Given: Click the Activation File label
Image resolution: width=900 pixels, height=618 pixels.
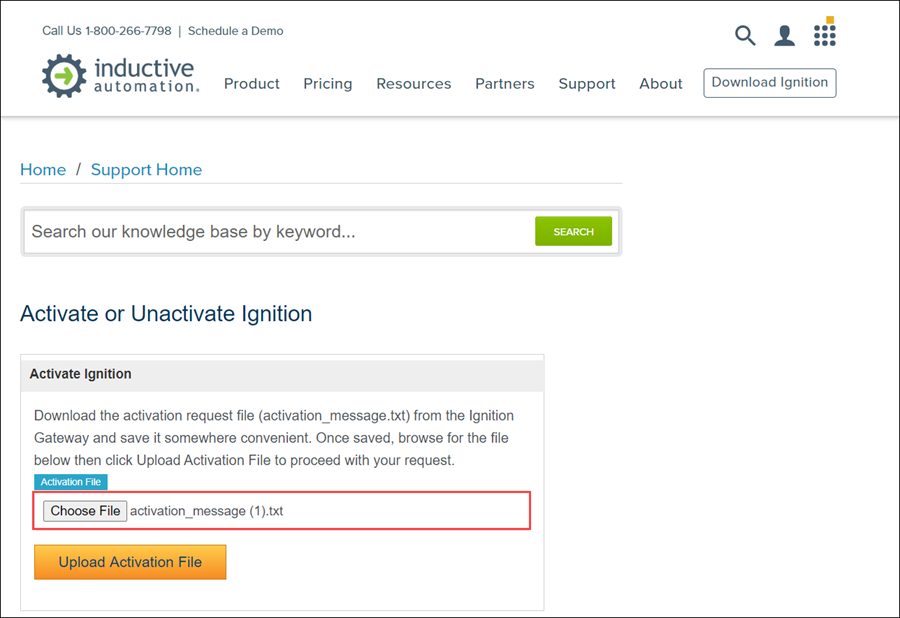Looking at the screenshot, I should (x=71, y=482).
